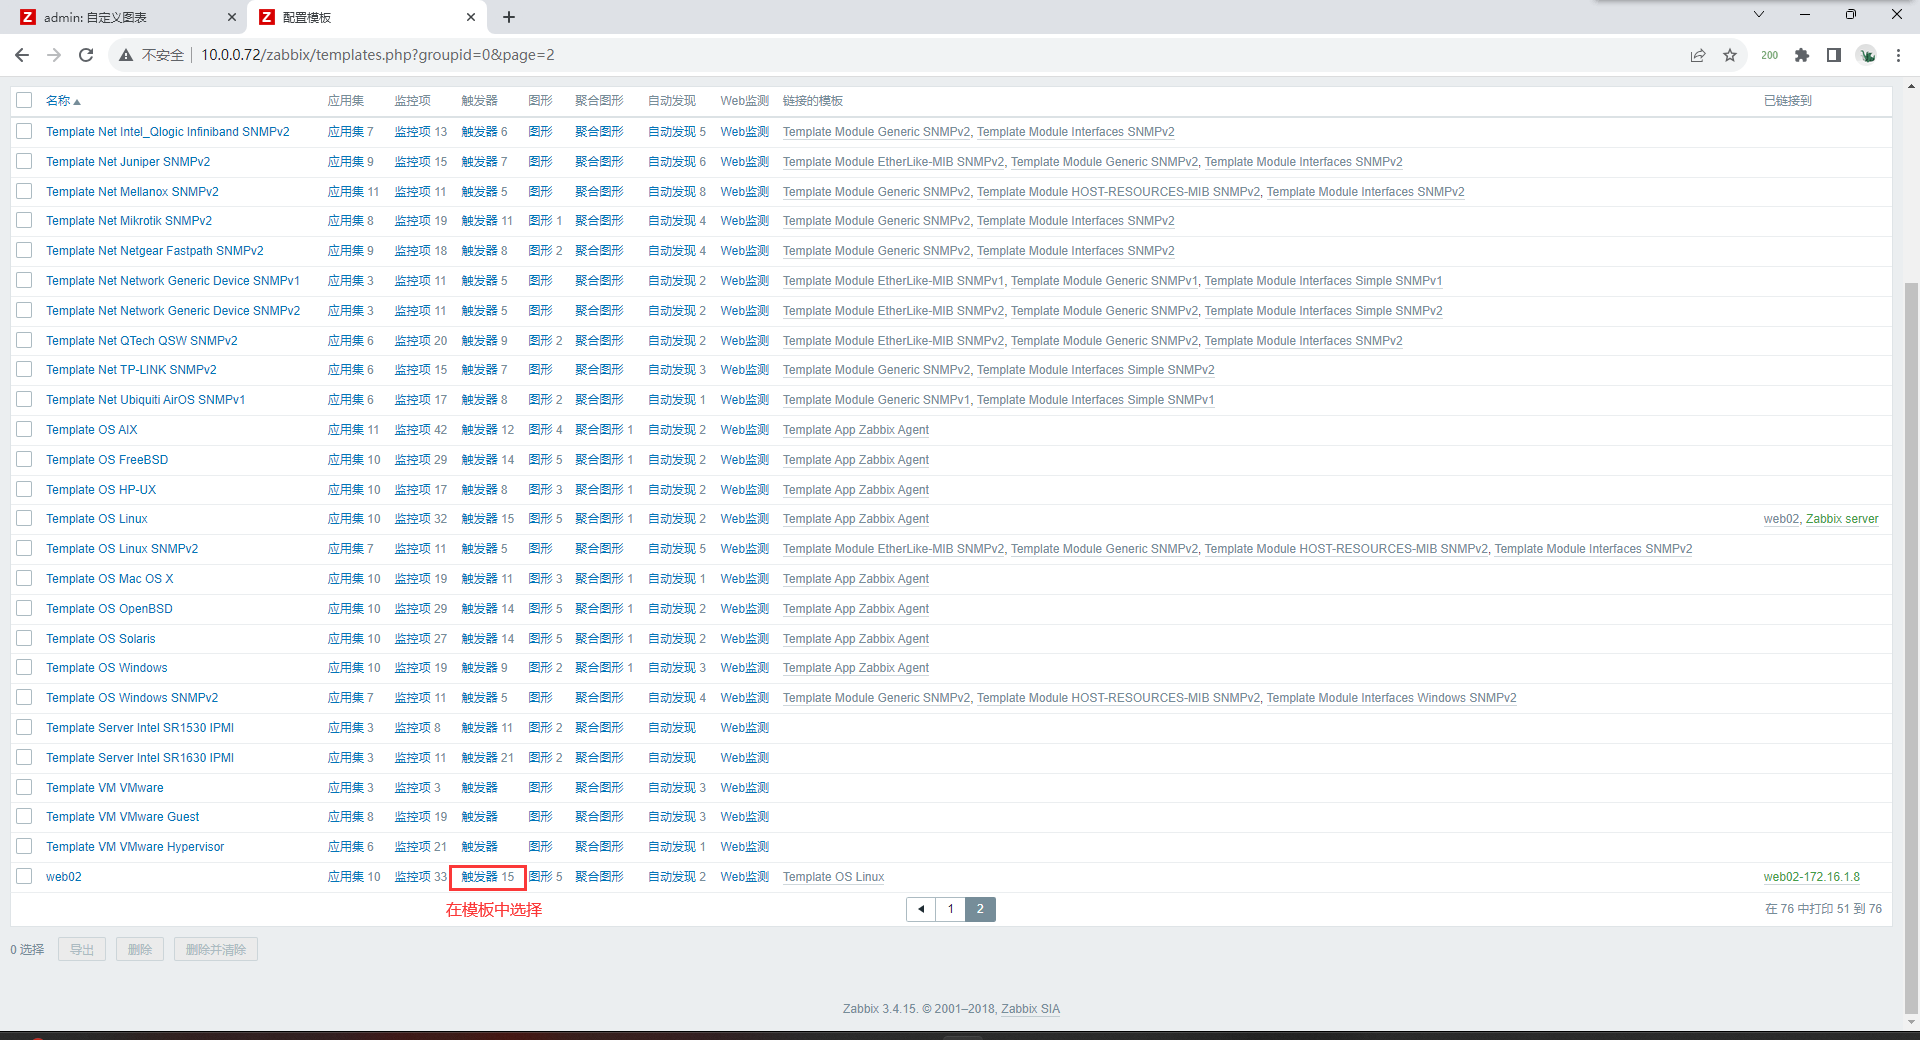Open the tab search dropdown arrow
Viewport: 1920px width, 1040px height.
1759,14
